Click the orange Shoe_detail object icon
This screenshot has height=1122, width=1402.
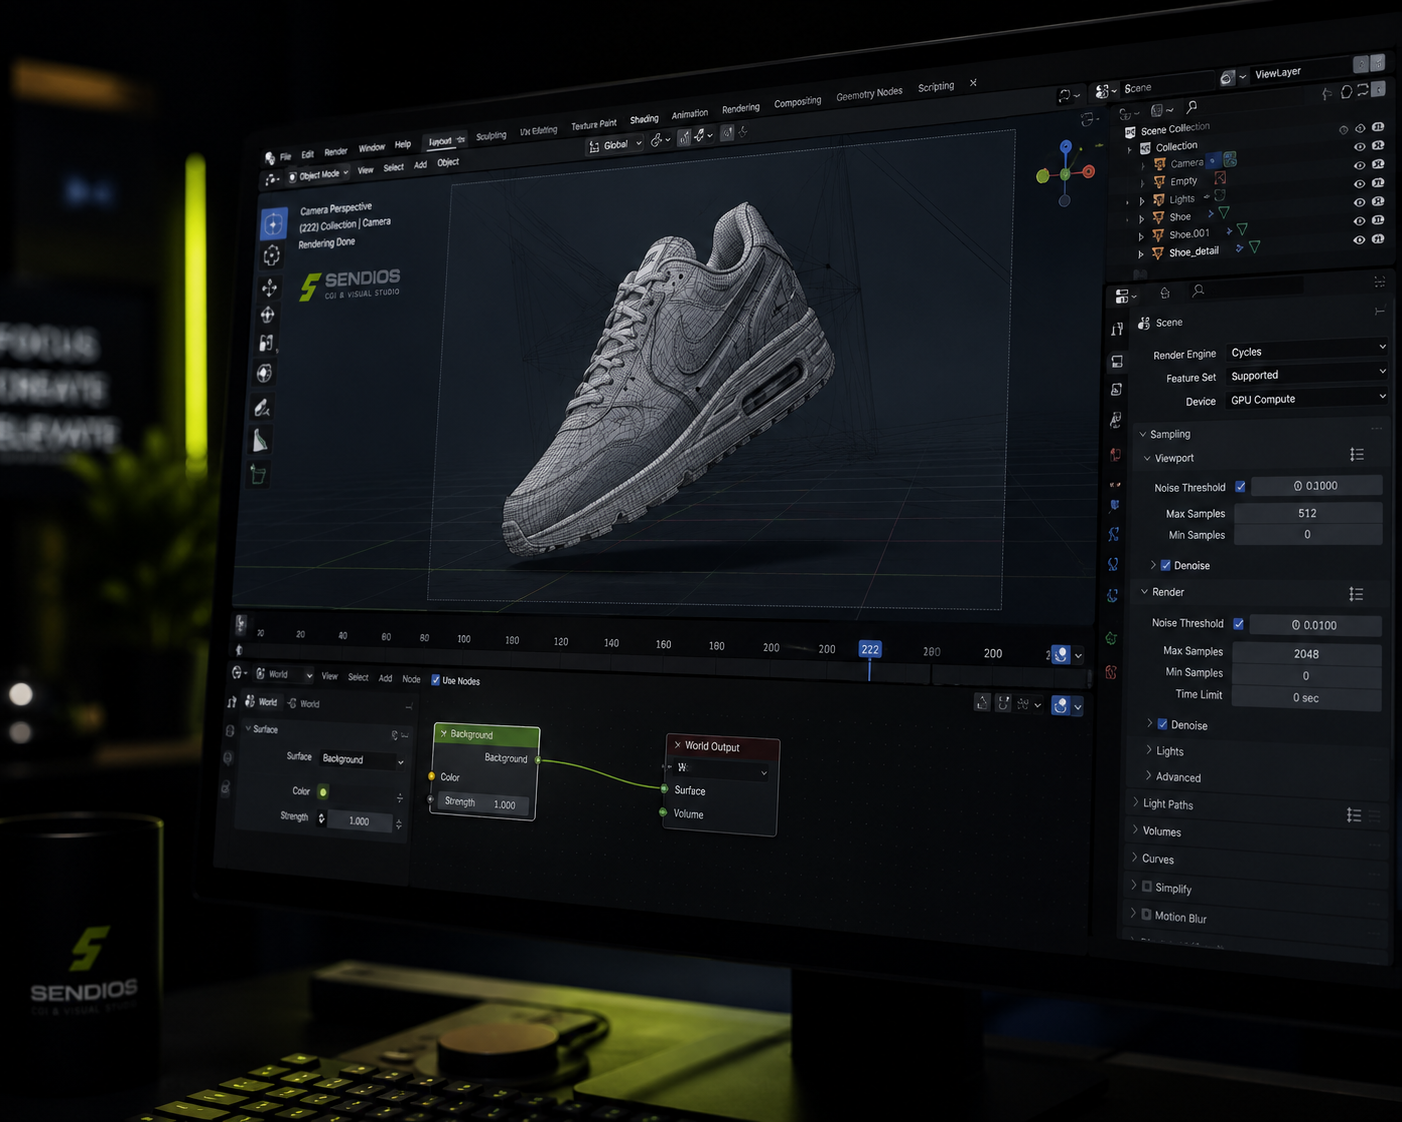click(1157, 254)
